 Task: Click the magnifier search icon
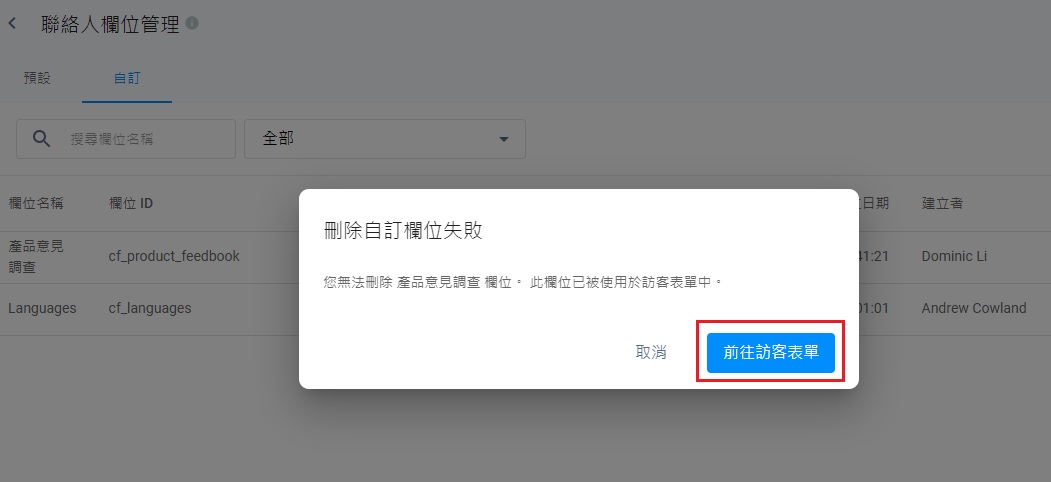click(42, 139)
